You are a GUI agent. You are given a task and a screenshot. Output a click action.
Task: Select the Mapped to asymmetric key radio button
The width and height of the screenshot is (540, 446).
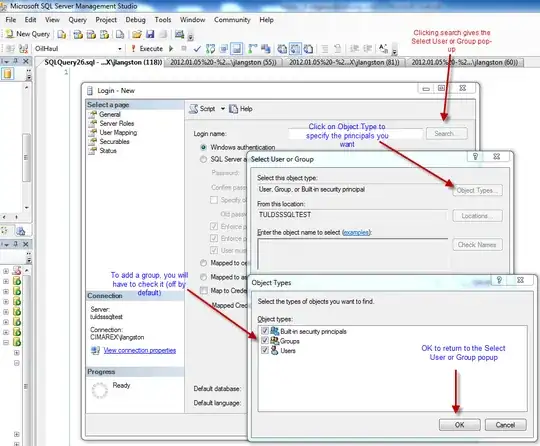(x=204, y=277)
